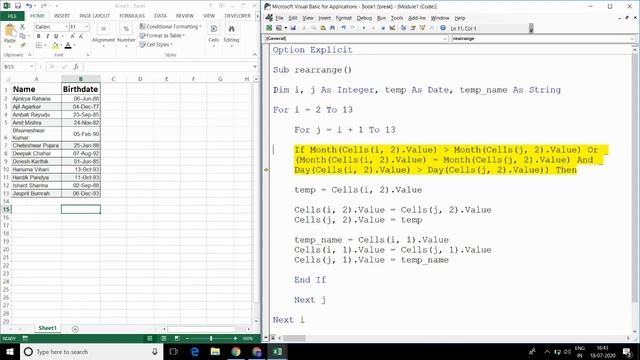Viewport: 640px width, 360px height.
Task: Switch to the INSERT ribbon tab
Action: (62, 16)
